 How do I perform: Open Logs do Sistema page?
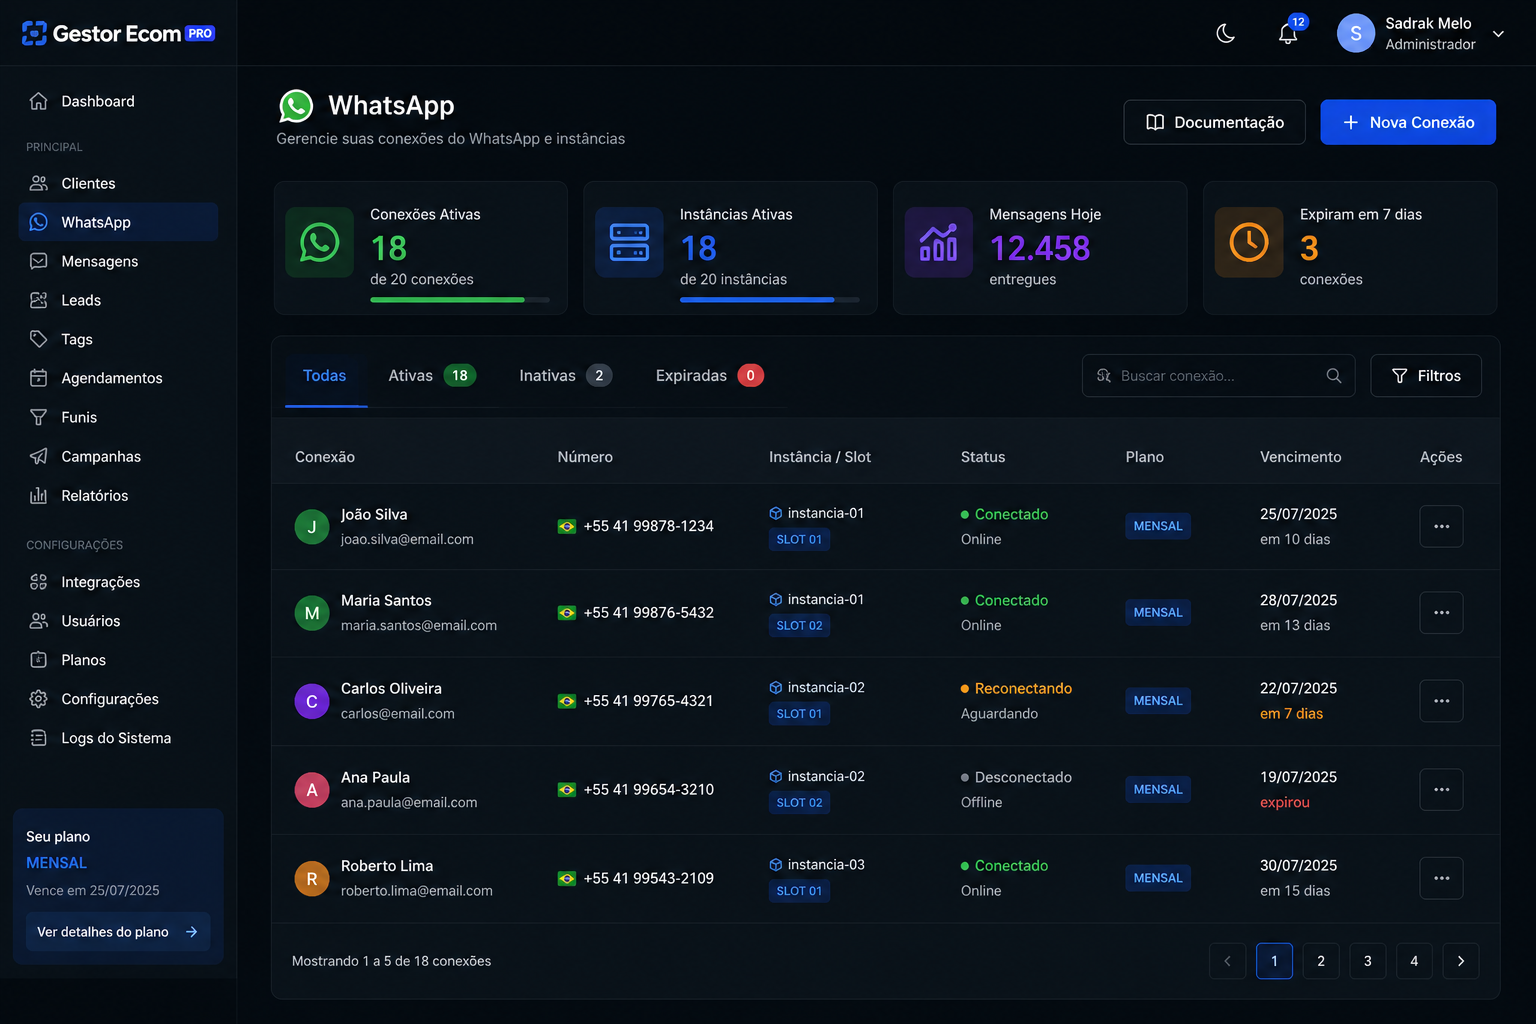118,738
